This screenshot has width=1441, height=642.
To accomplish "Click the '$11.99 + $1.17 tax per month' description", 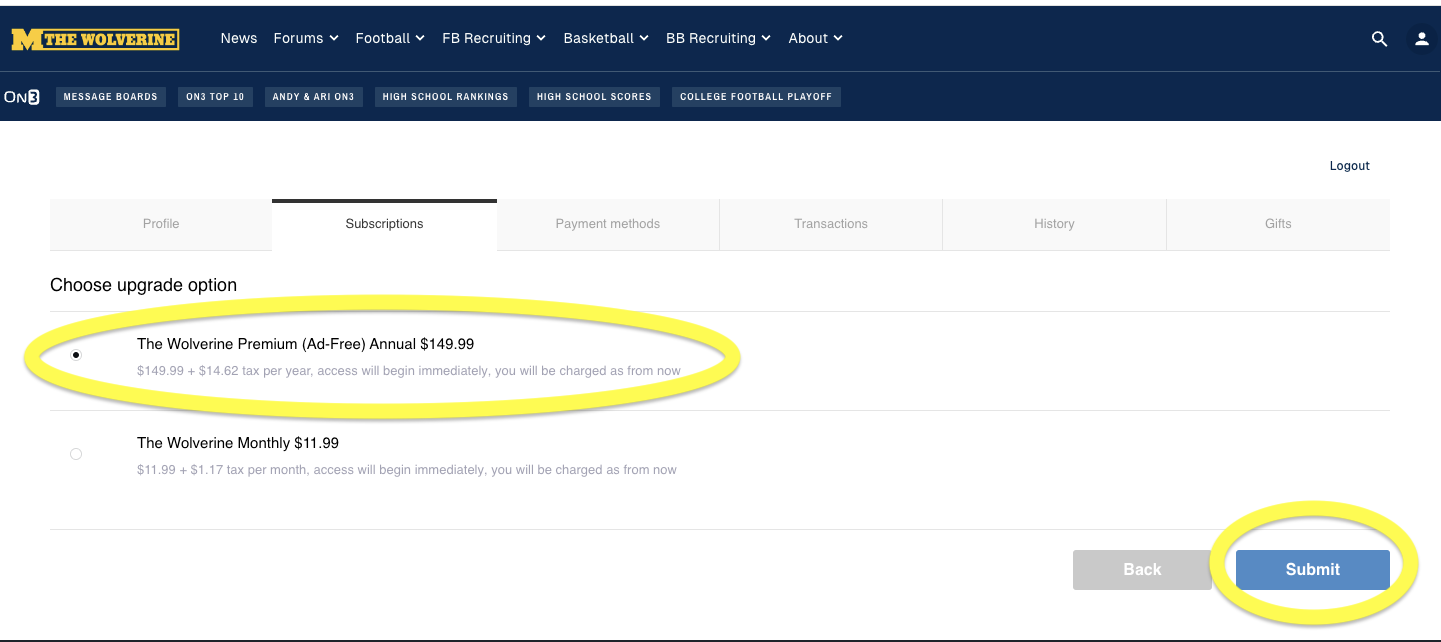I will [x=407, y=470].
